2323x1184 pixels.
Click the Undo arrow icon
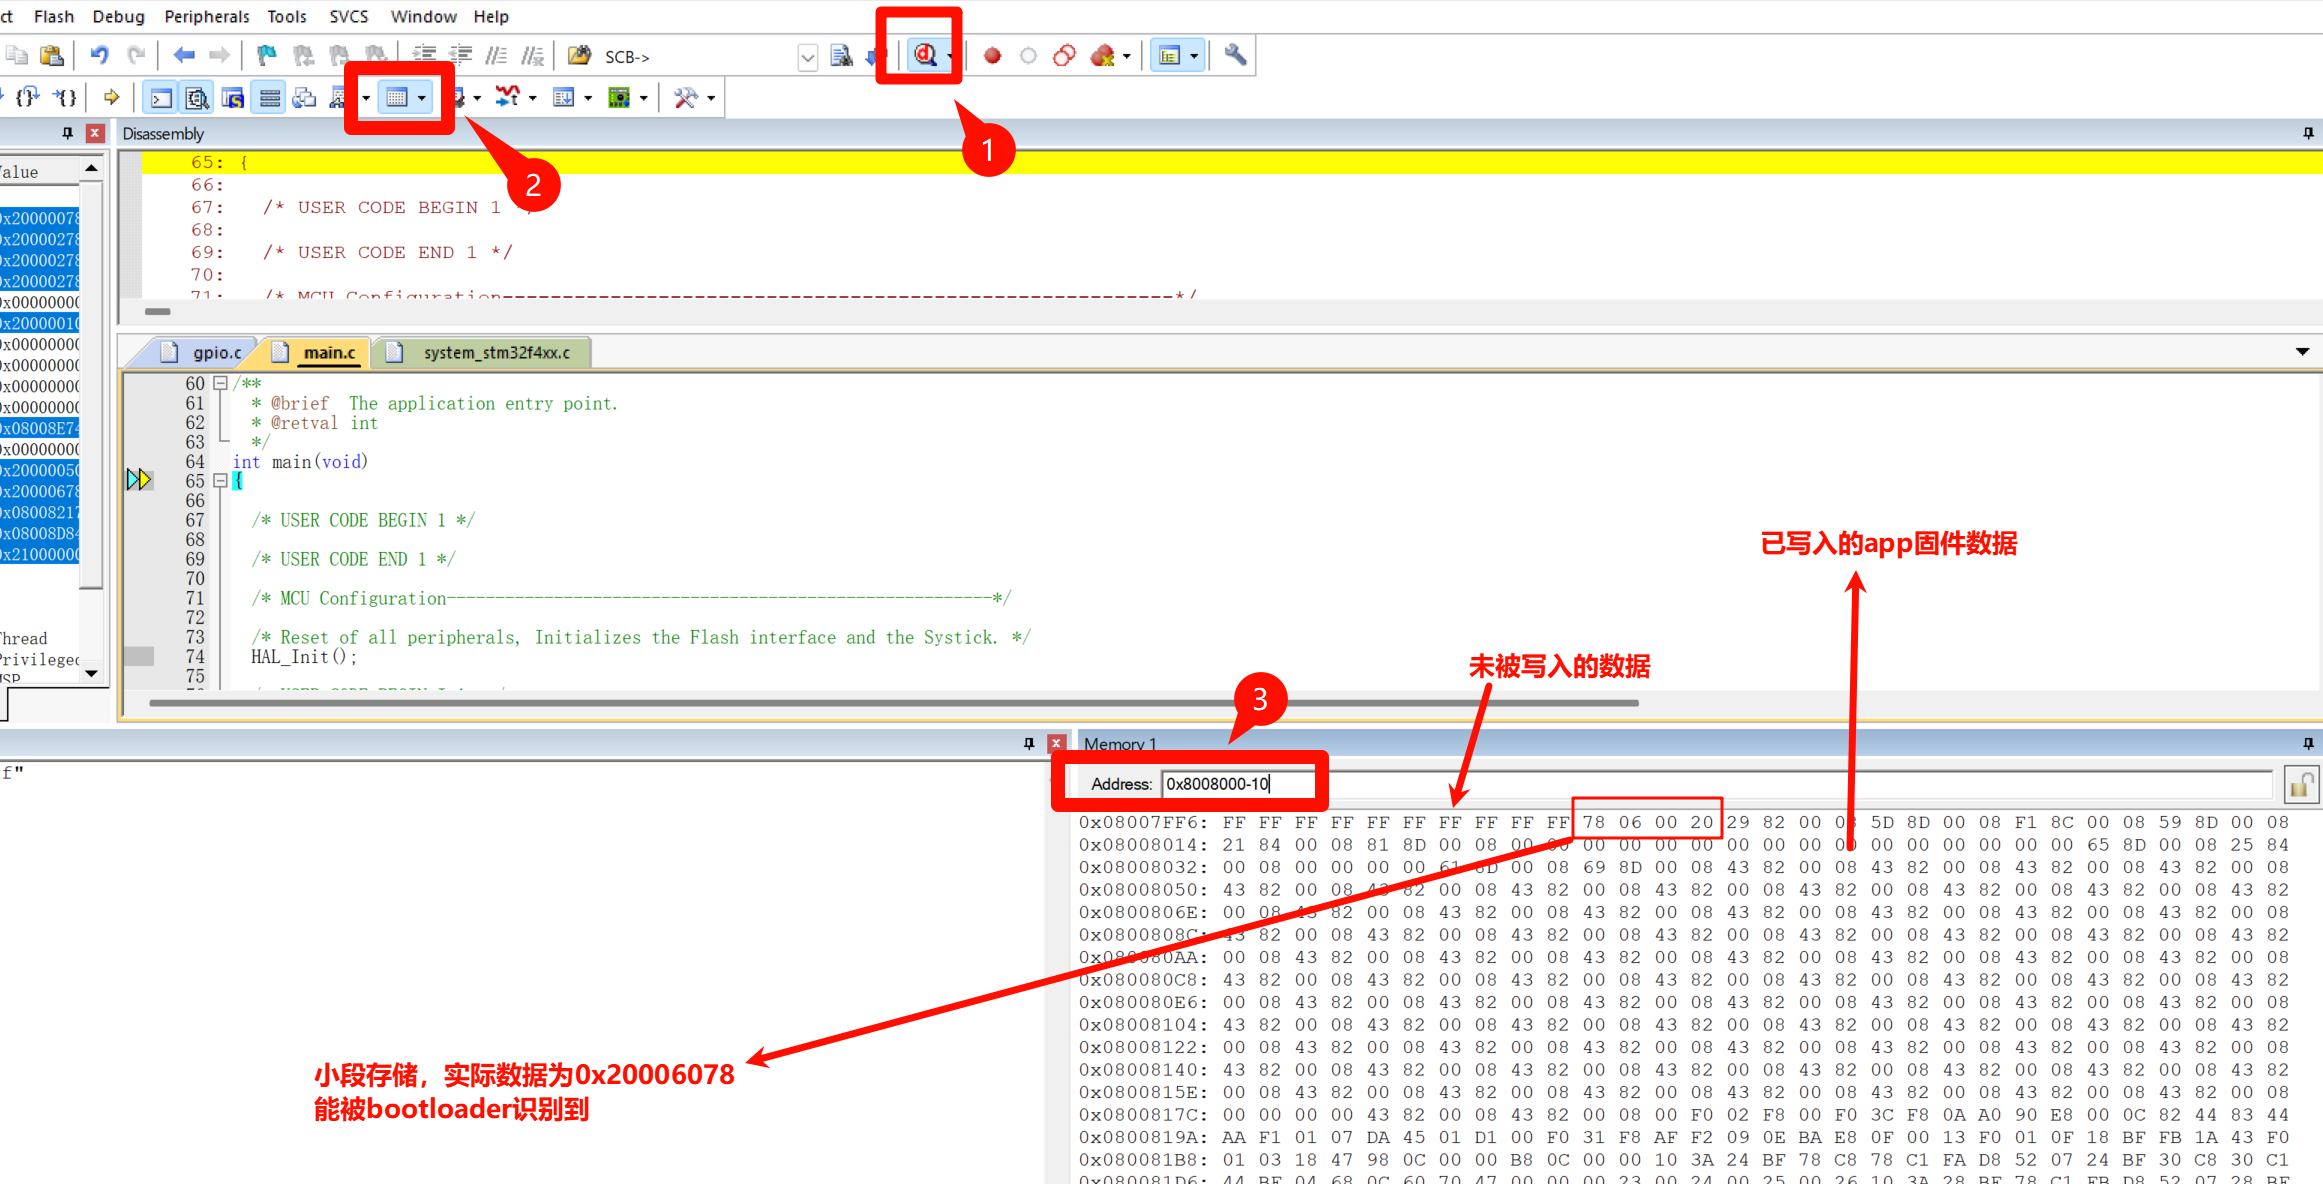99,55
